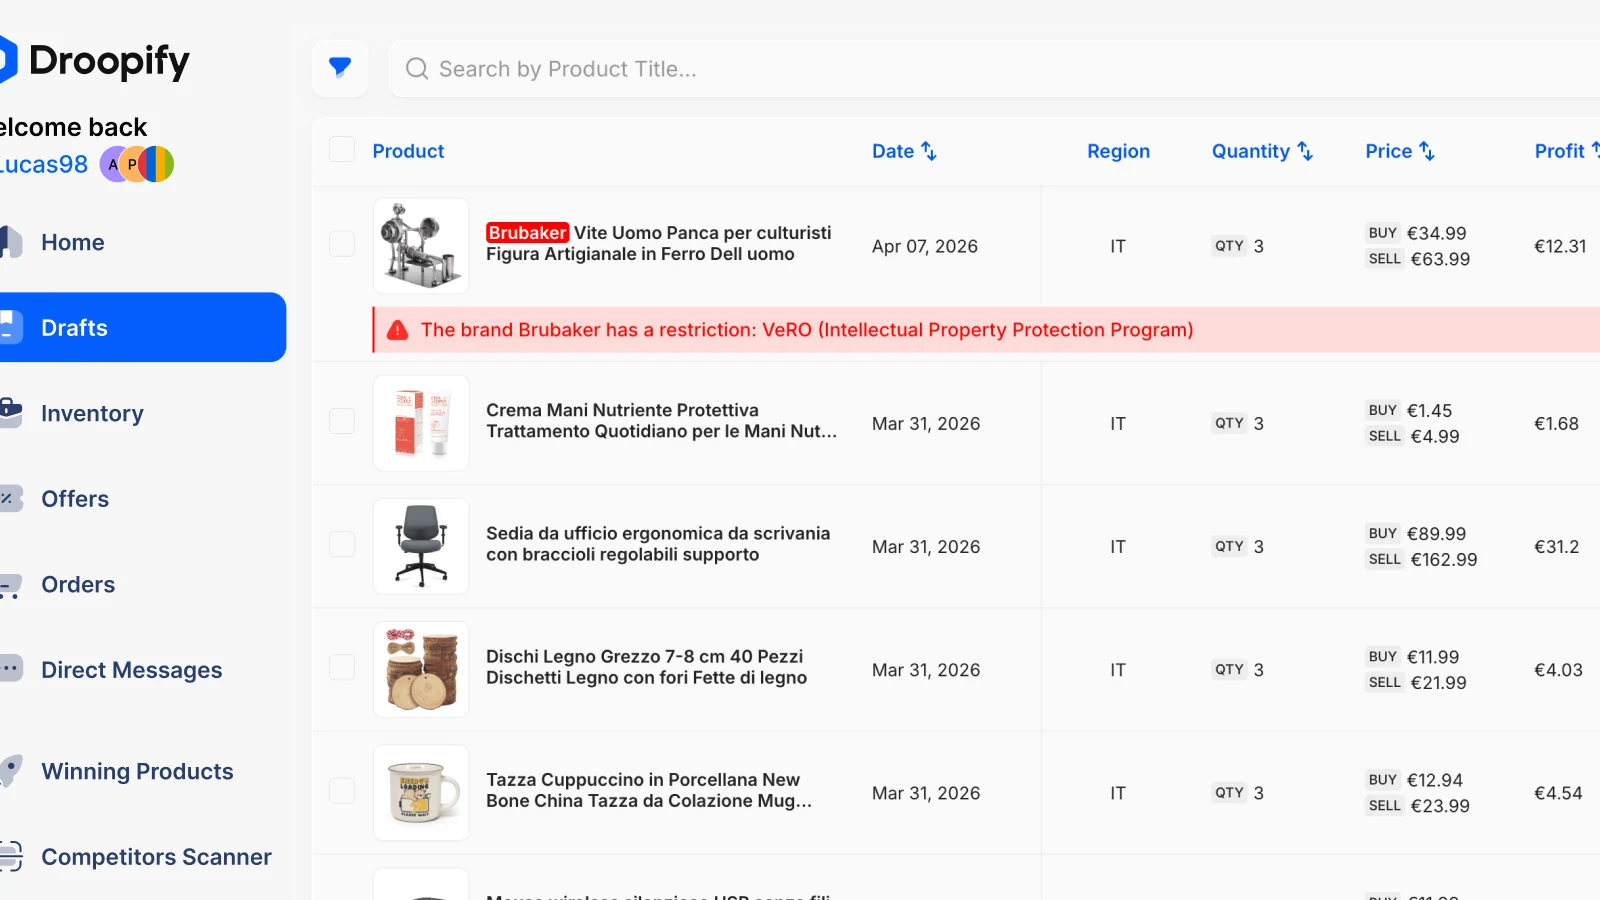Click the Lucas98 username link
The height and width of the screenshot is (900, 1600).
(x=44, y=164)
